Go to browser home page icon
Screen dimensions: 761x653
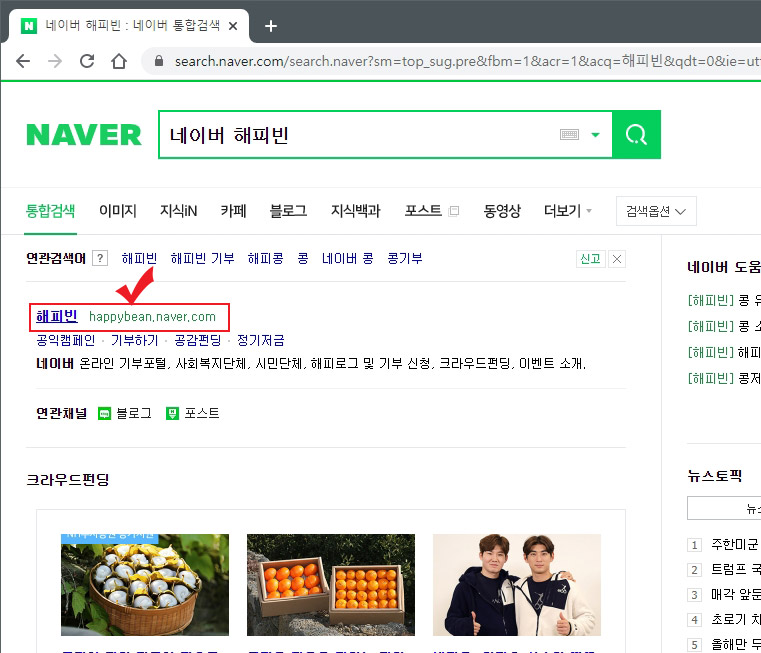pos(119,61)
